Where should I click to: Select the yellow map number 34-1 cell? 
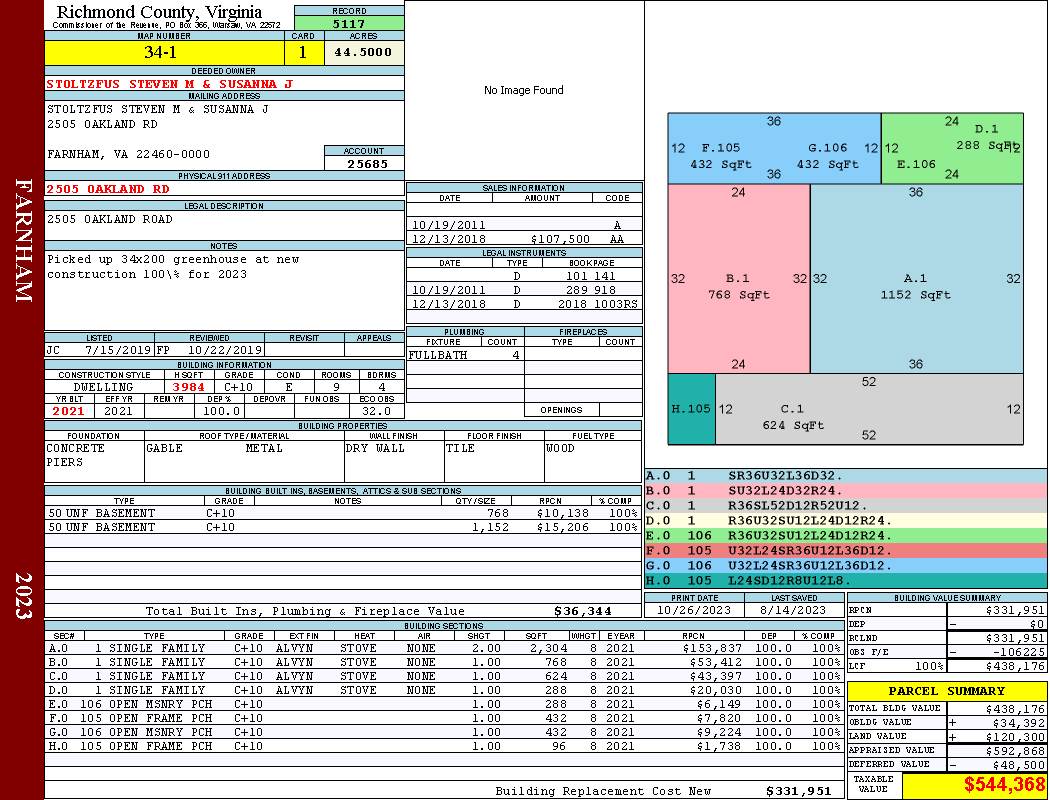[x=164, y=52]
